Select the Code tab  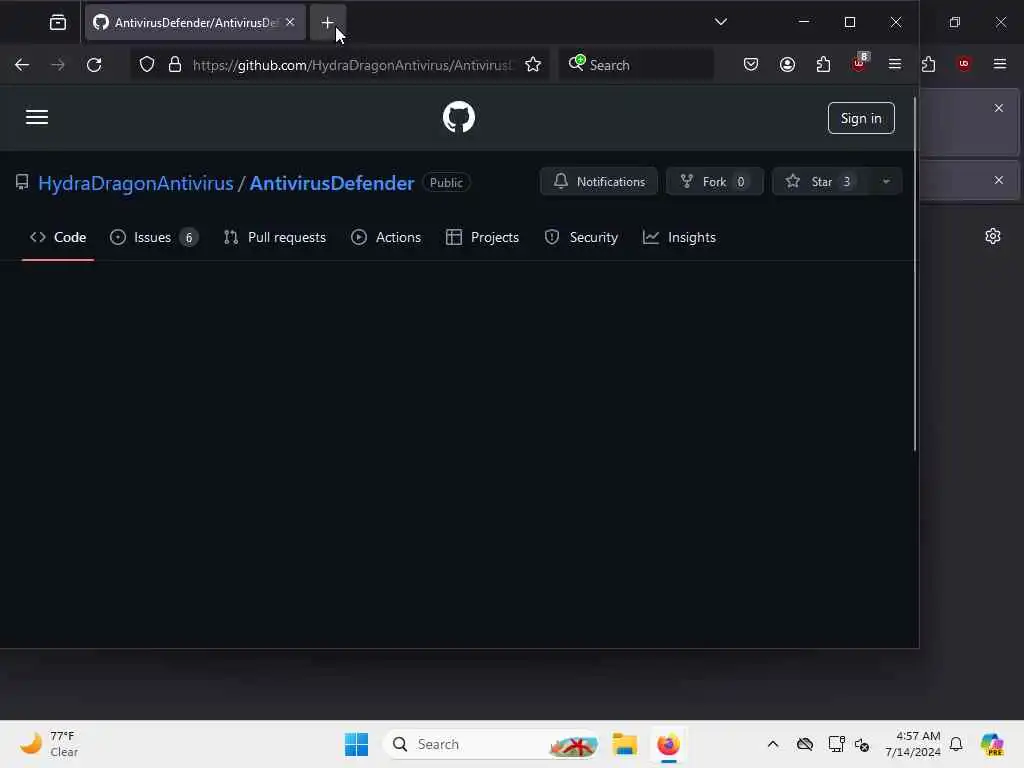(57, 238)
